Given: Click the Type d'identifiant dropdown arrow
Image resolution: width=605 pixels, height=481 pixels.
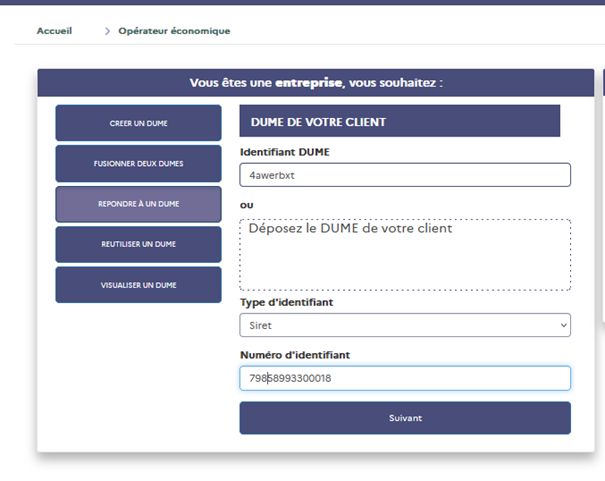Looking at the screenshot, I should (563, 325).
